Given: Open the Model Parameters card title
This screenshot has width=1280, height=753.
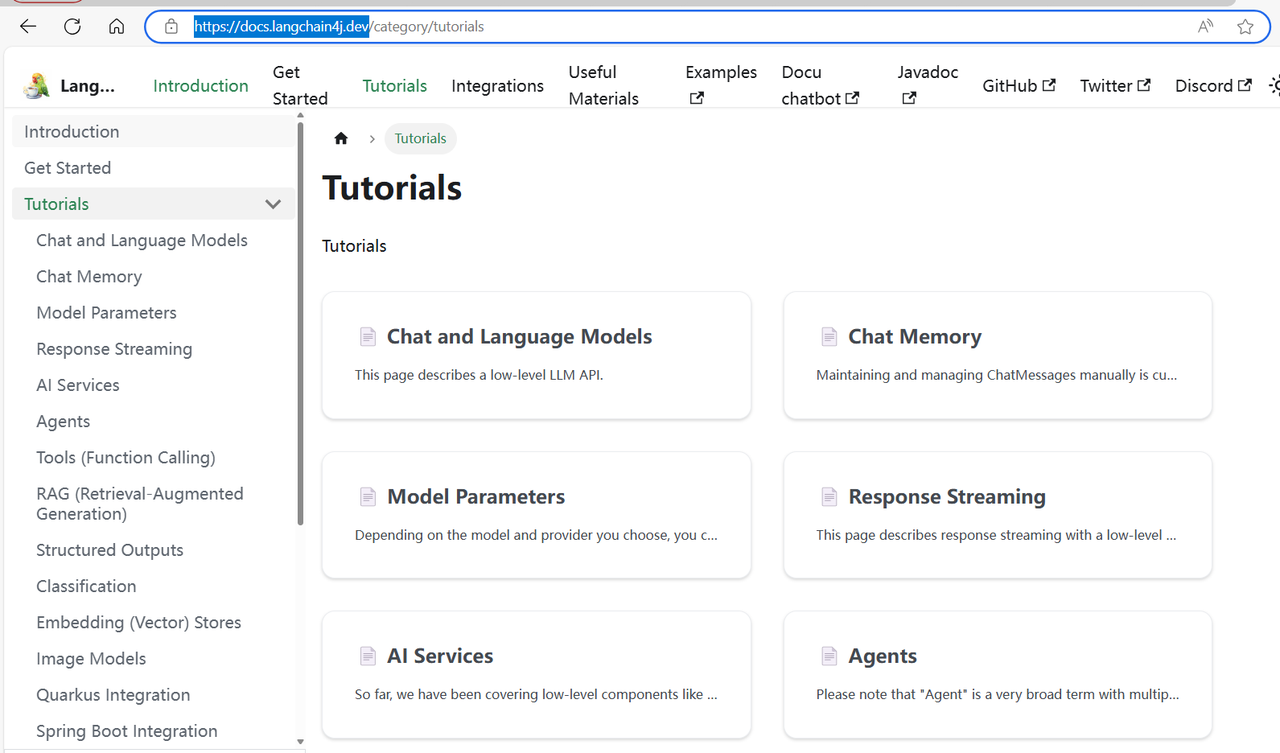Looking at the screenshot, I should (476, 497).
